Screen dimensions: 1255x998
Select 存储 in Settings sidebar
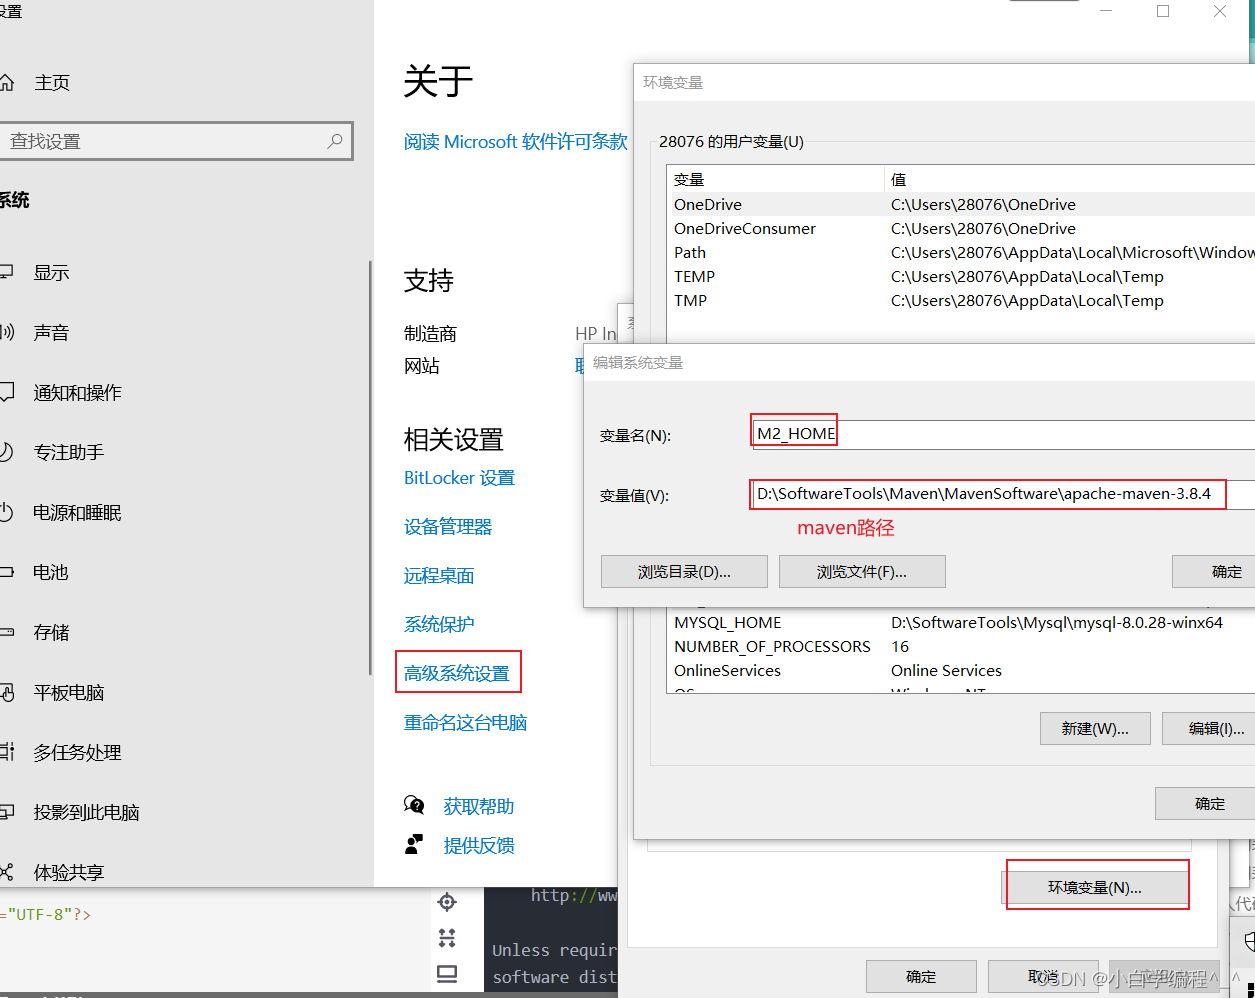(51, 633)
